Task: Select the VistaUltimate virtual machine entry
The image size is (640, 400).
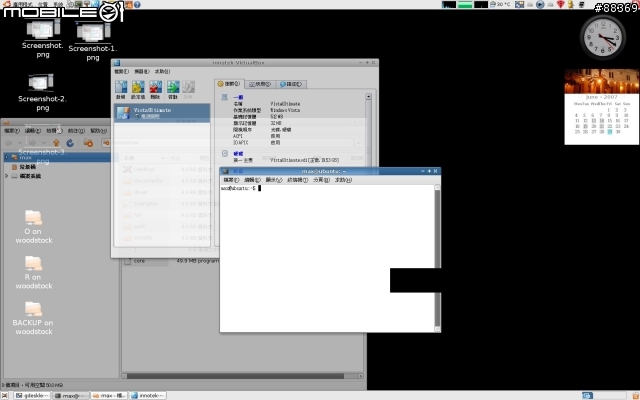Action: [162, 113]
